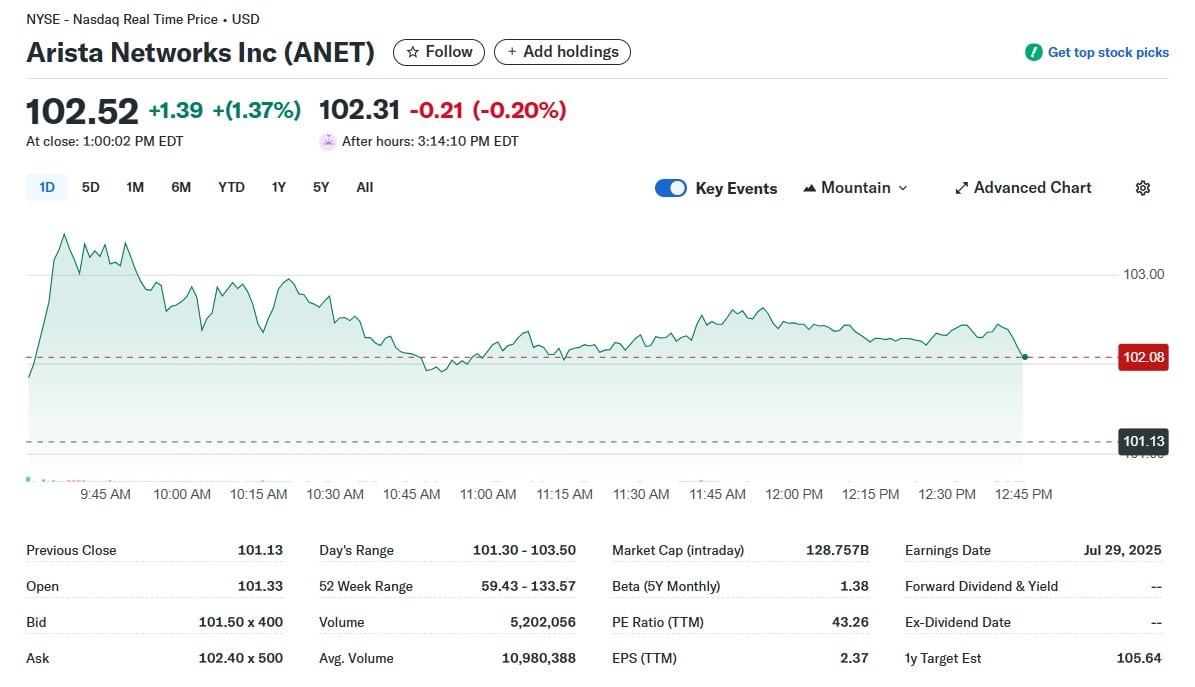Image resolution: width=1195 pixels, height=687 pixels.
Task: Click the 103.00 y-axis label
Action: pos(1144,274)
